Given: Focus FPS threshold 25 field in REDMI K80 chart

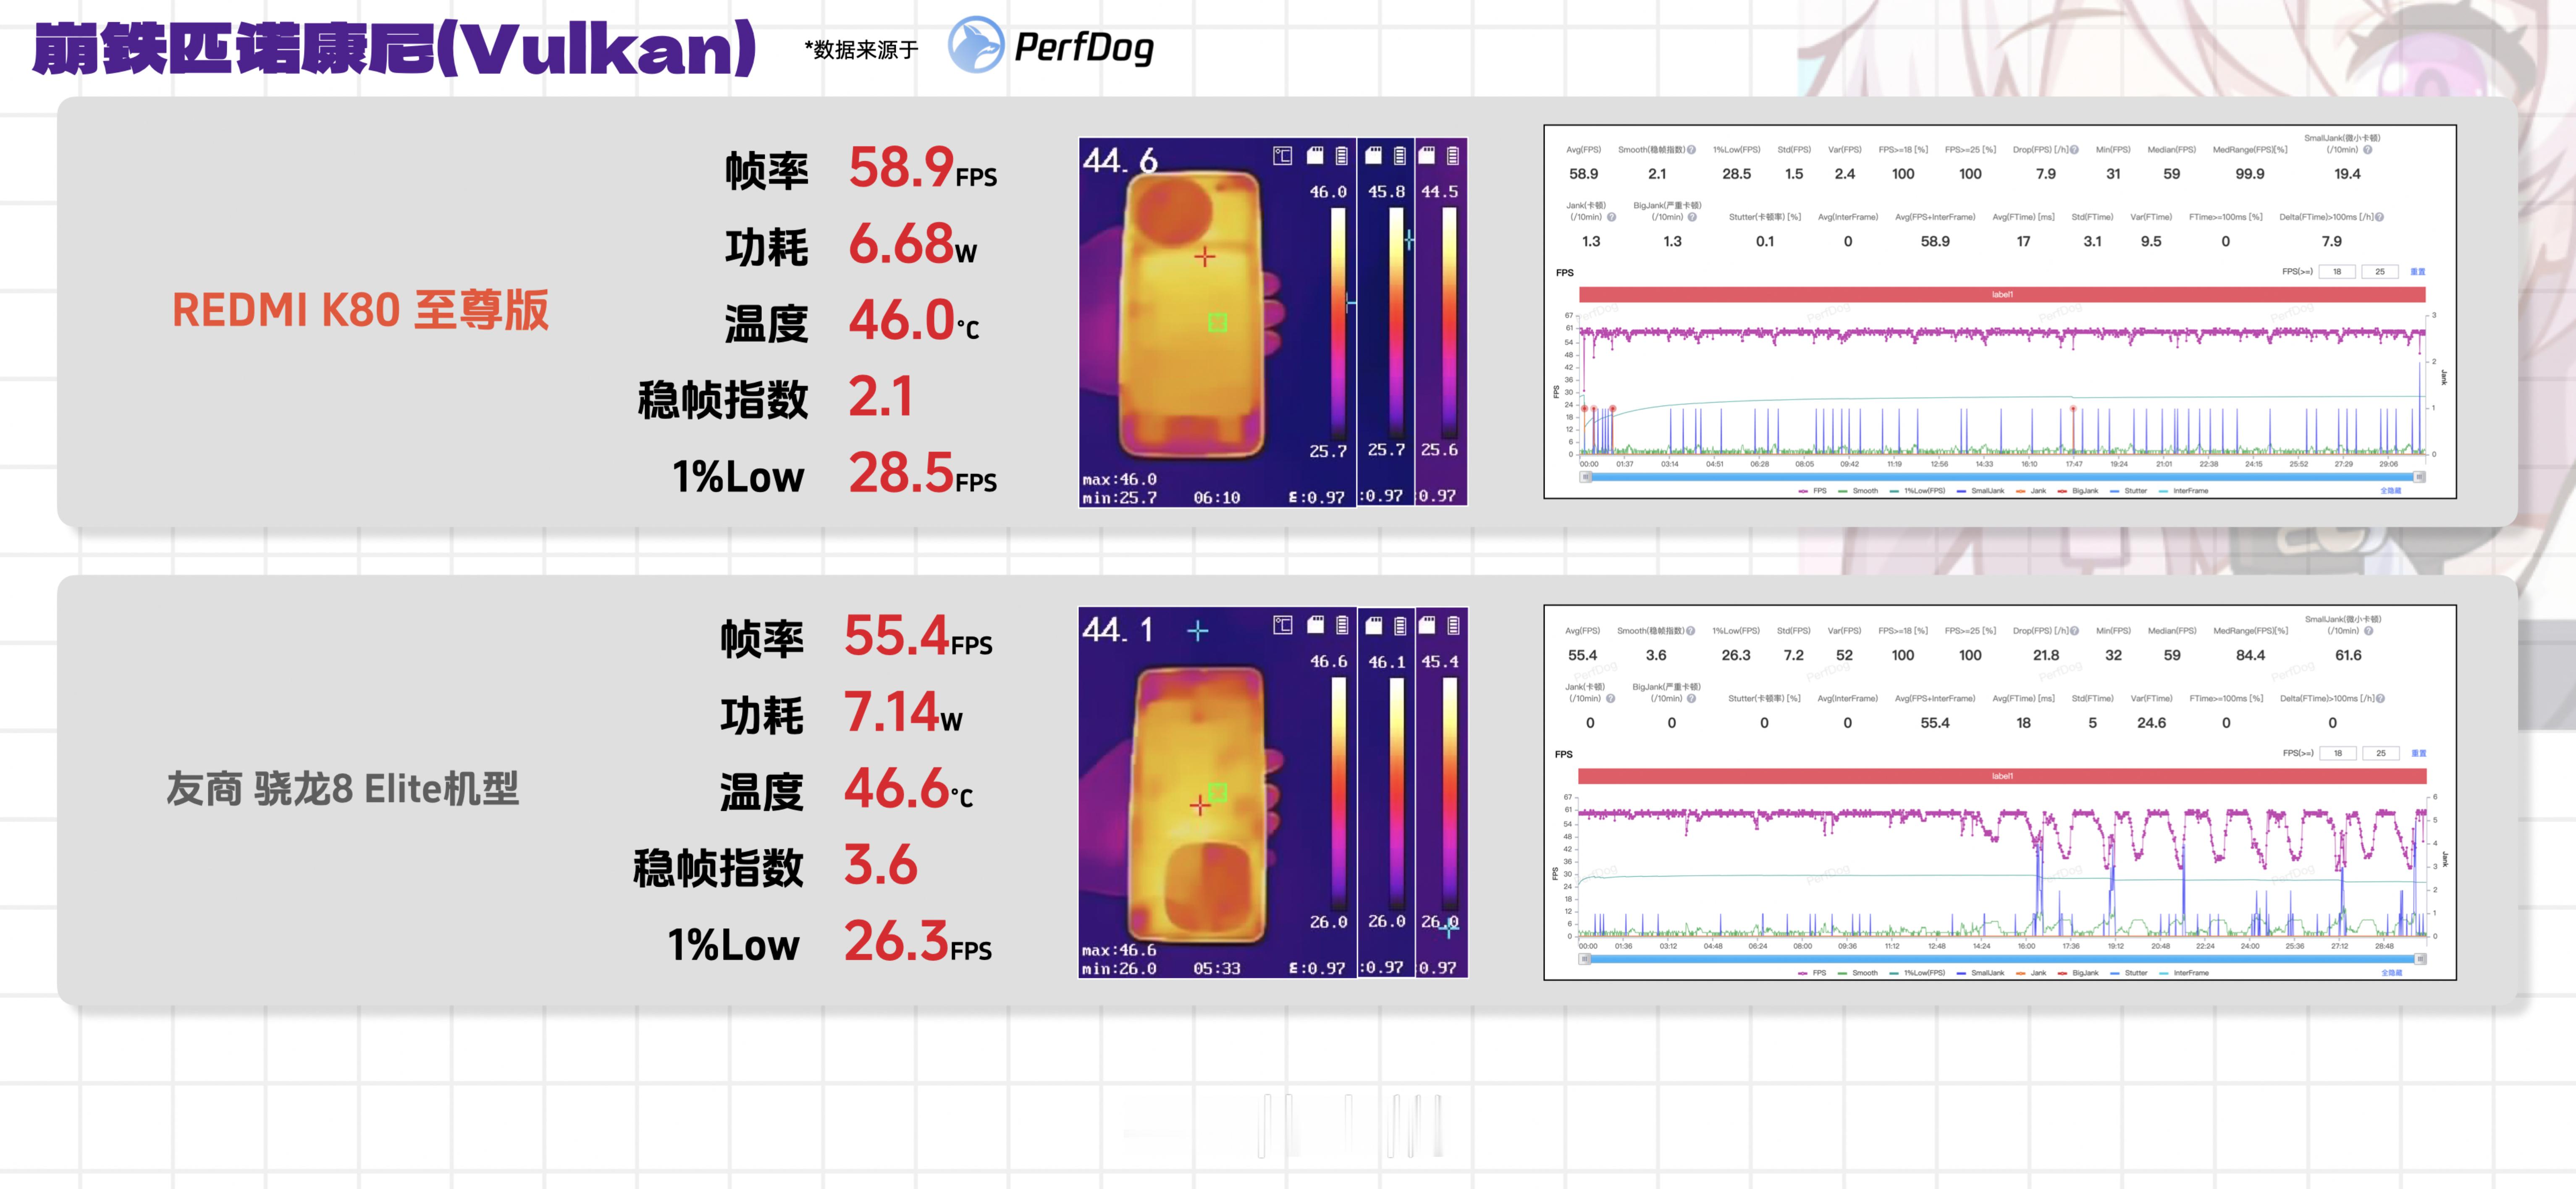Looking at the screenshot, I should 2380,272.
